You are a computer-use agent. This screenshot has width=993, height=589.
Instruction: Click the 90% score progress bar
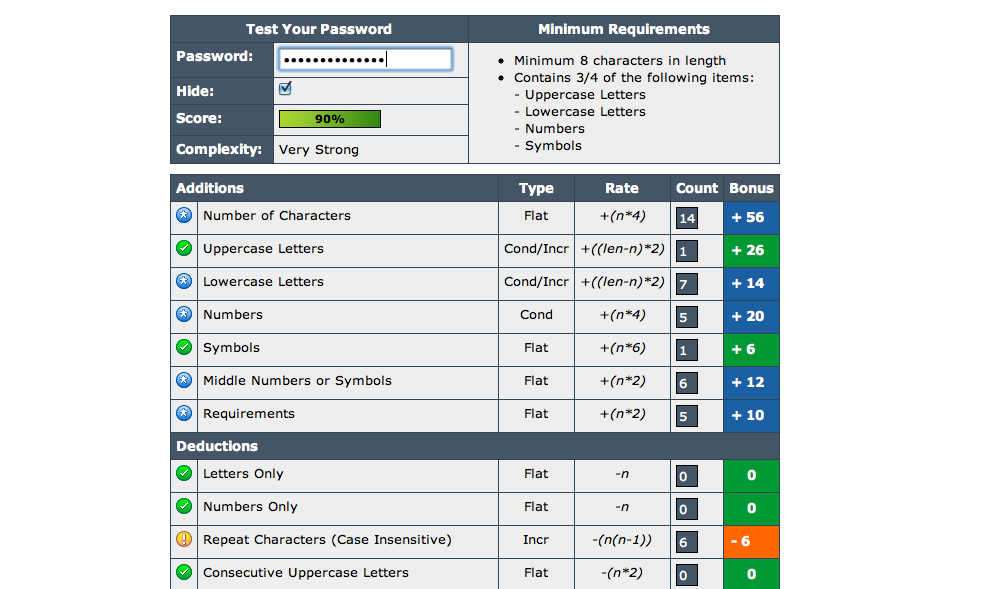click(329, 119)
